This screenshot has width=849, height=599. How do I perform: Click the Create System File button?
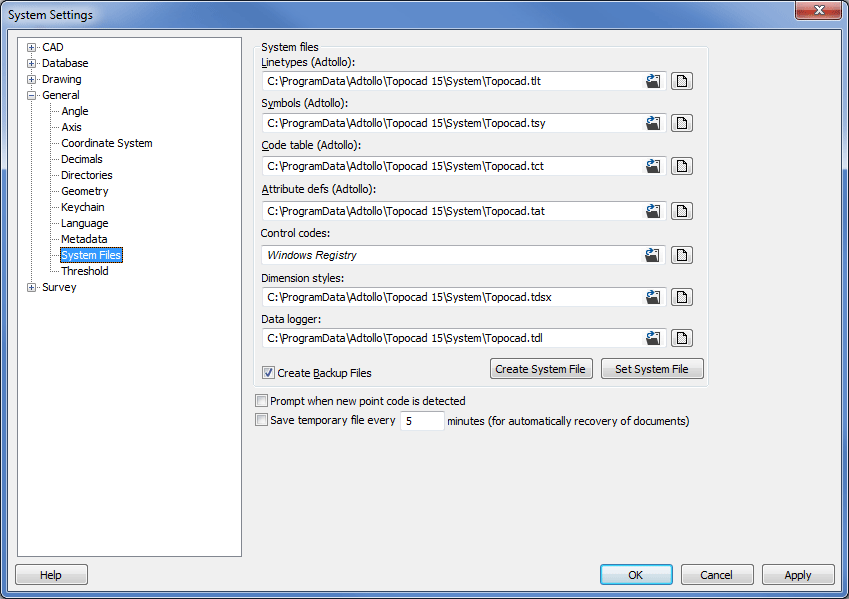(x=540, y=369)
